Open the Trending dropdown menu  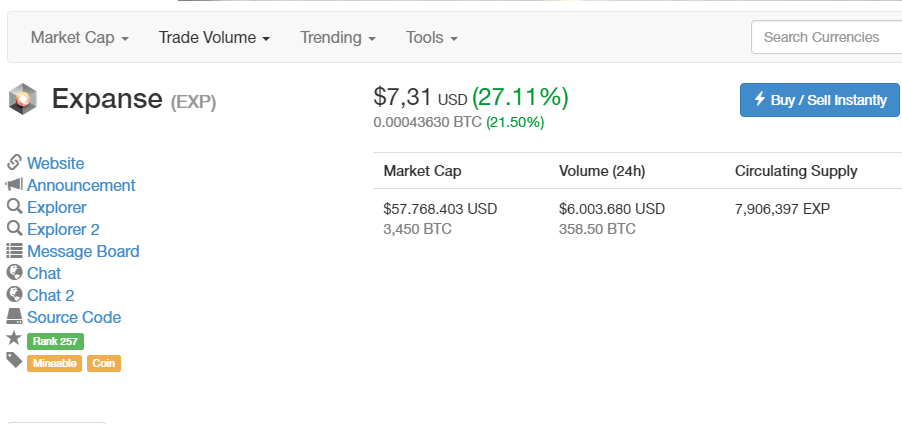pyautogui.click(x=337, y=38)
